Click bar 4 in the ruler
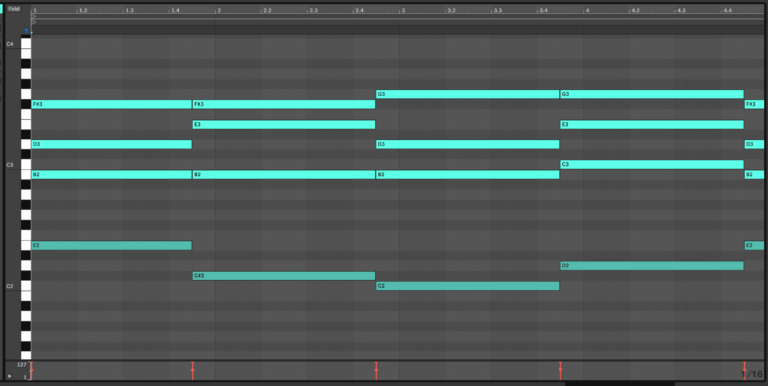This screenshot has height=386, width=768. (587, 10)
